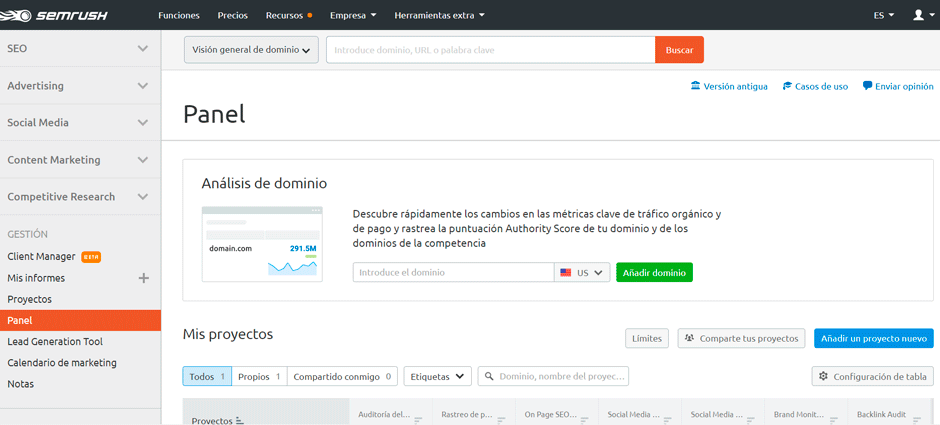Viewport: 940px width, 425px height.
Task: Click sort icon next to Proyectos column
Action: click(240, 421)
